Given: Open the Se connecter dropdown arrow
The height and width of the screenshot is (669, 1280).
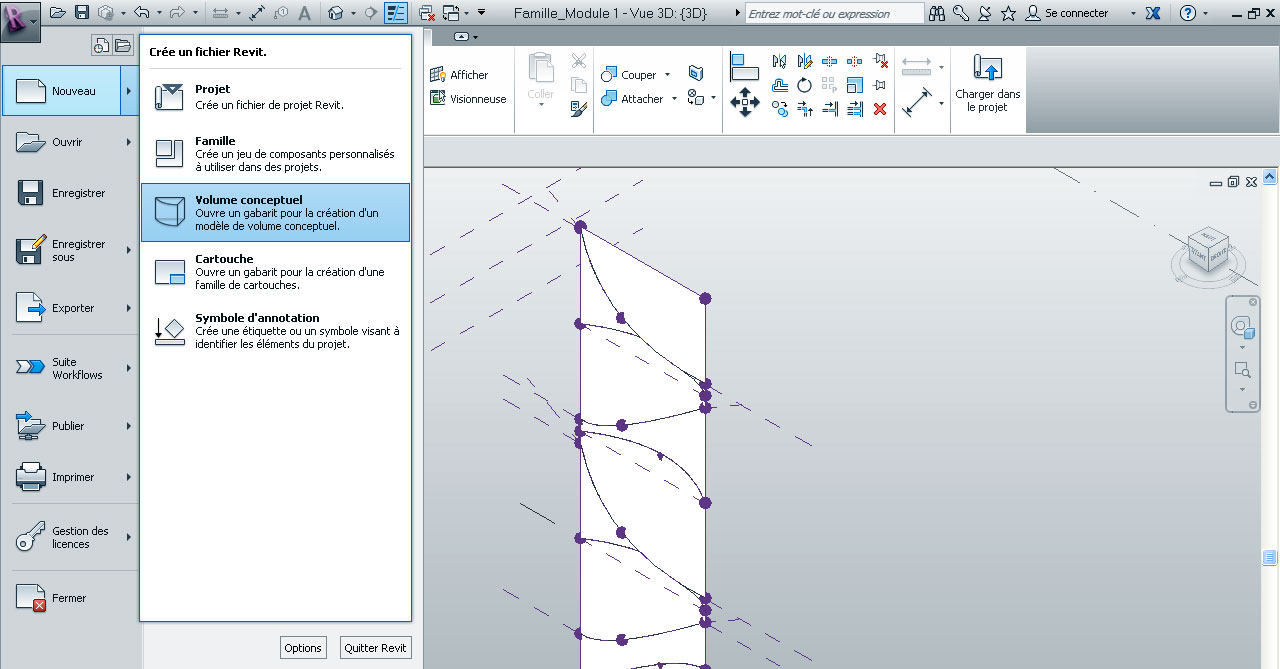Looking at the screenshot, I should (1133, 14).
